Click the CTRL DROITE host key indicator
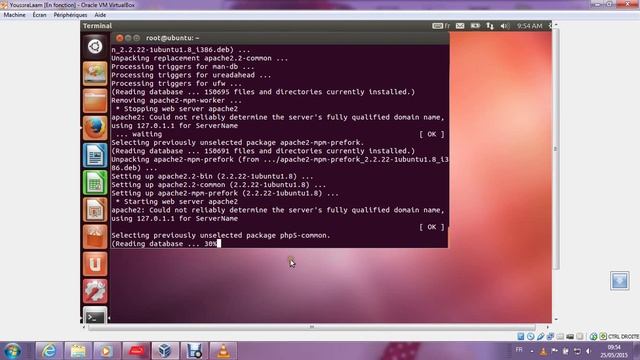This screenshot has width=640, height=360. (x=623, y=337)
